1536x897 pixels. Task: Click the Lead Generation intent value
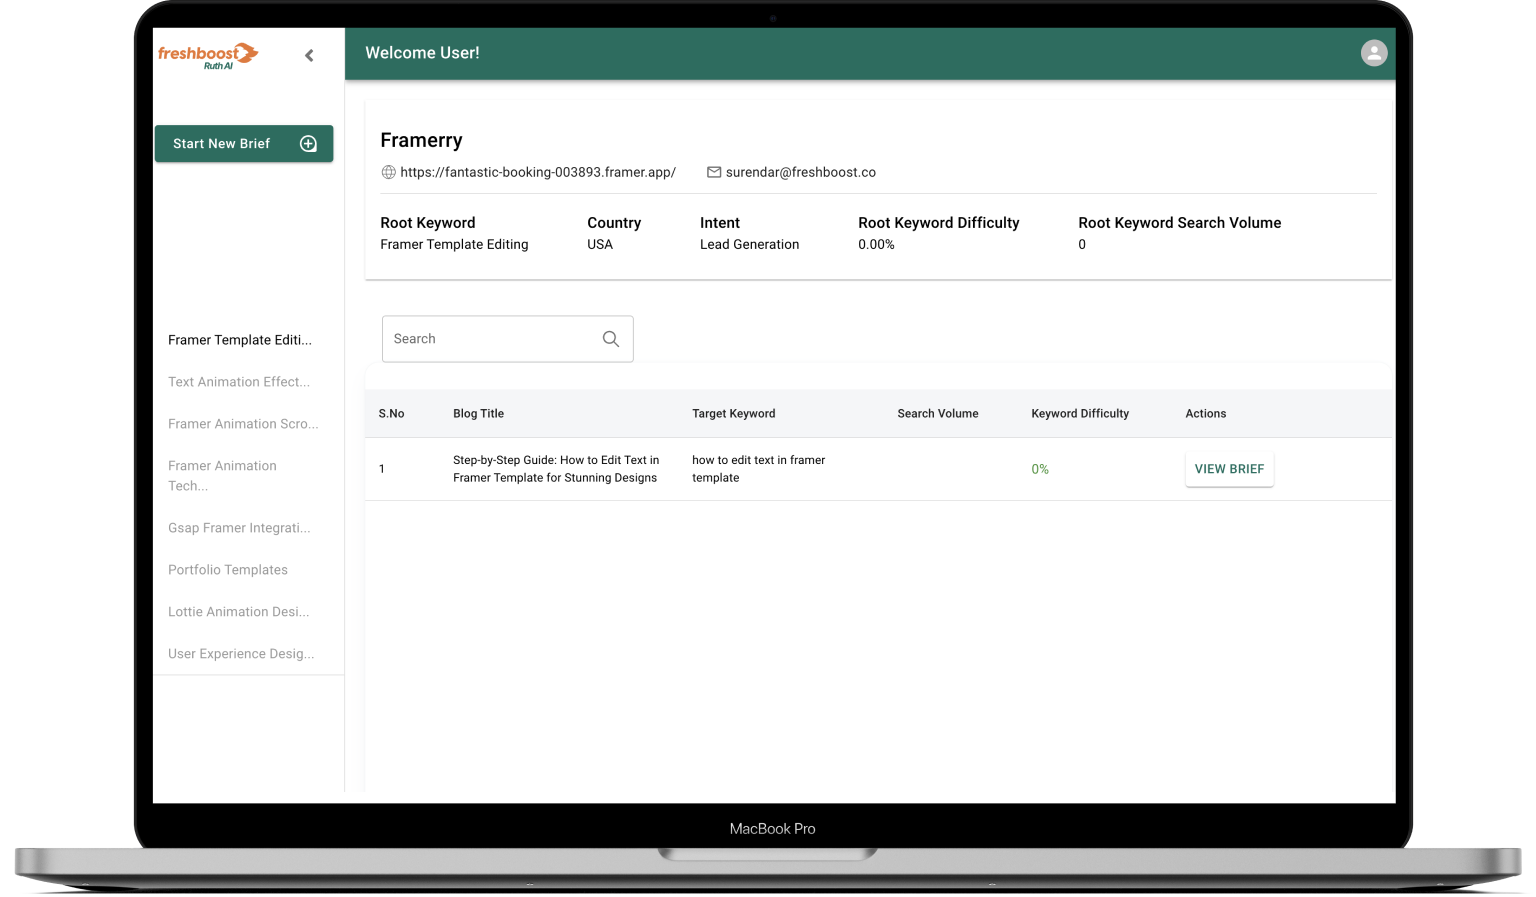coord(750,245)
